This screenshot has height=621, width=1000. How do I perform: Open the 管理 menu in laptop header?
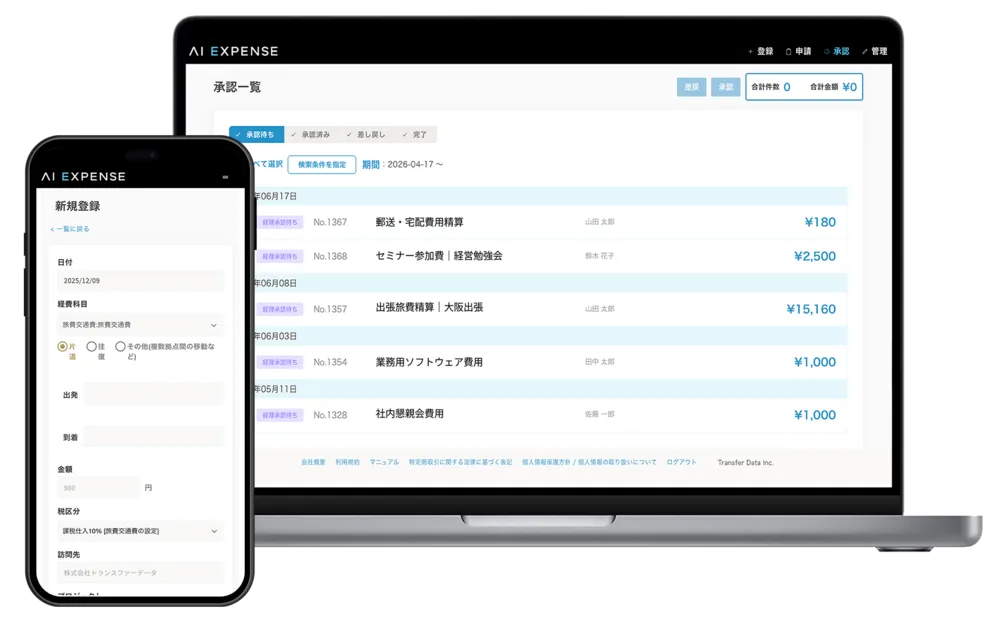point(874,51)
